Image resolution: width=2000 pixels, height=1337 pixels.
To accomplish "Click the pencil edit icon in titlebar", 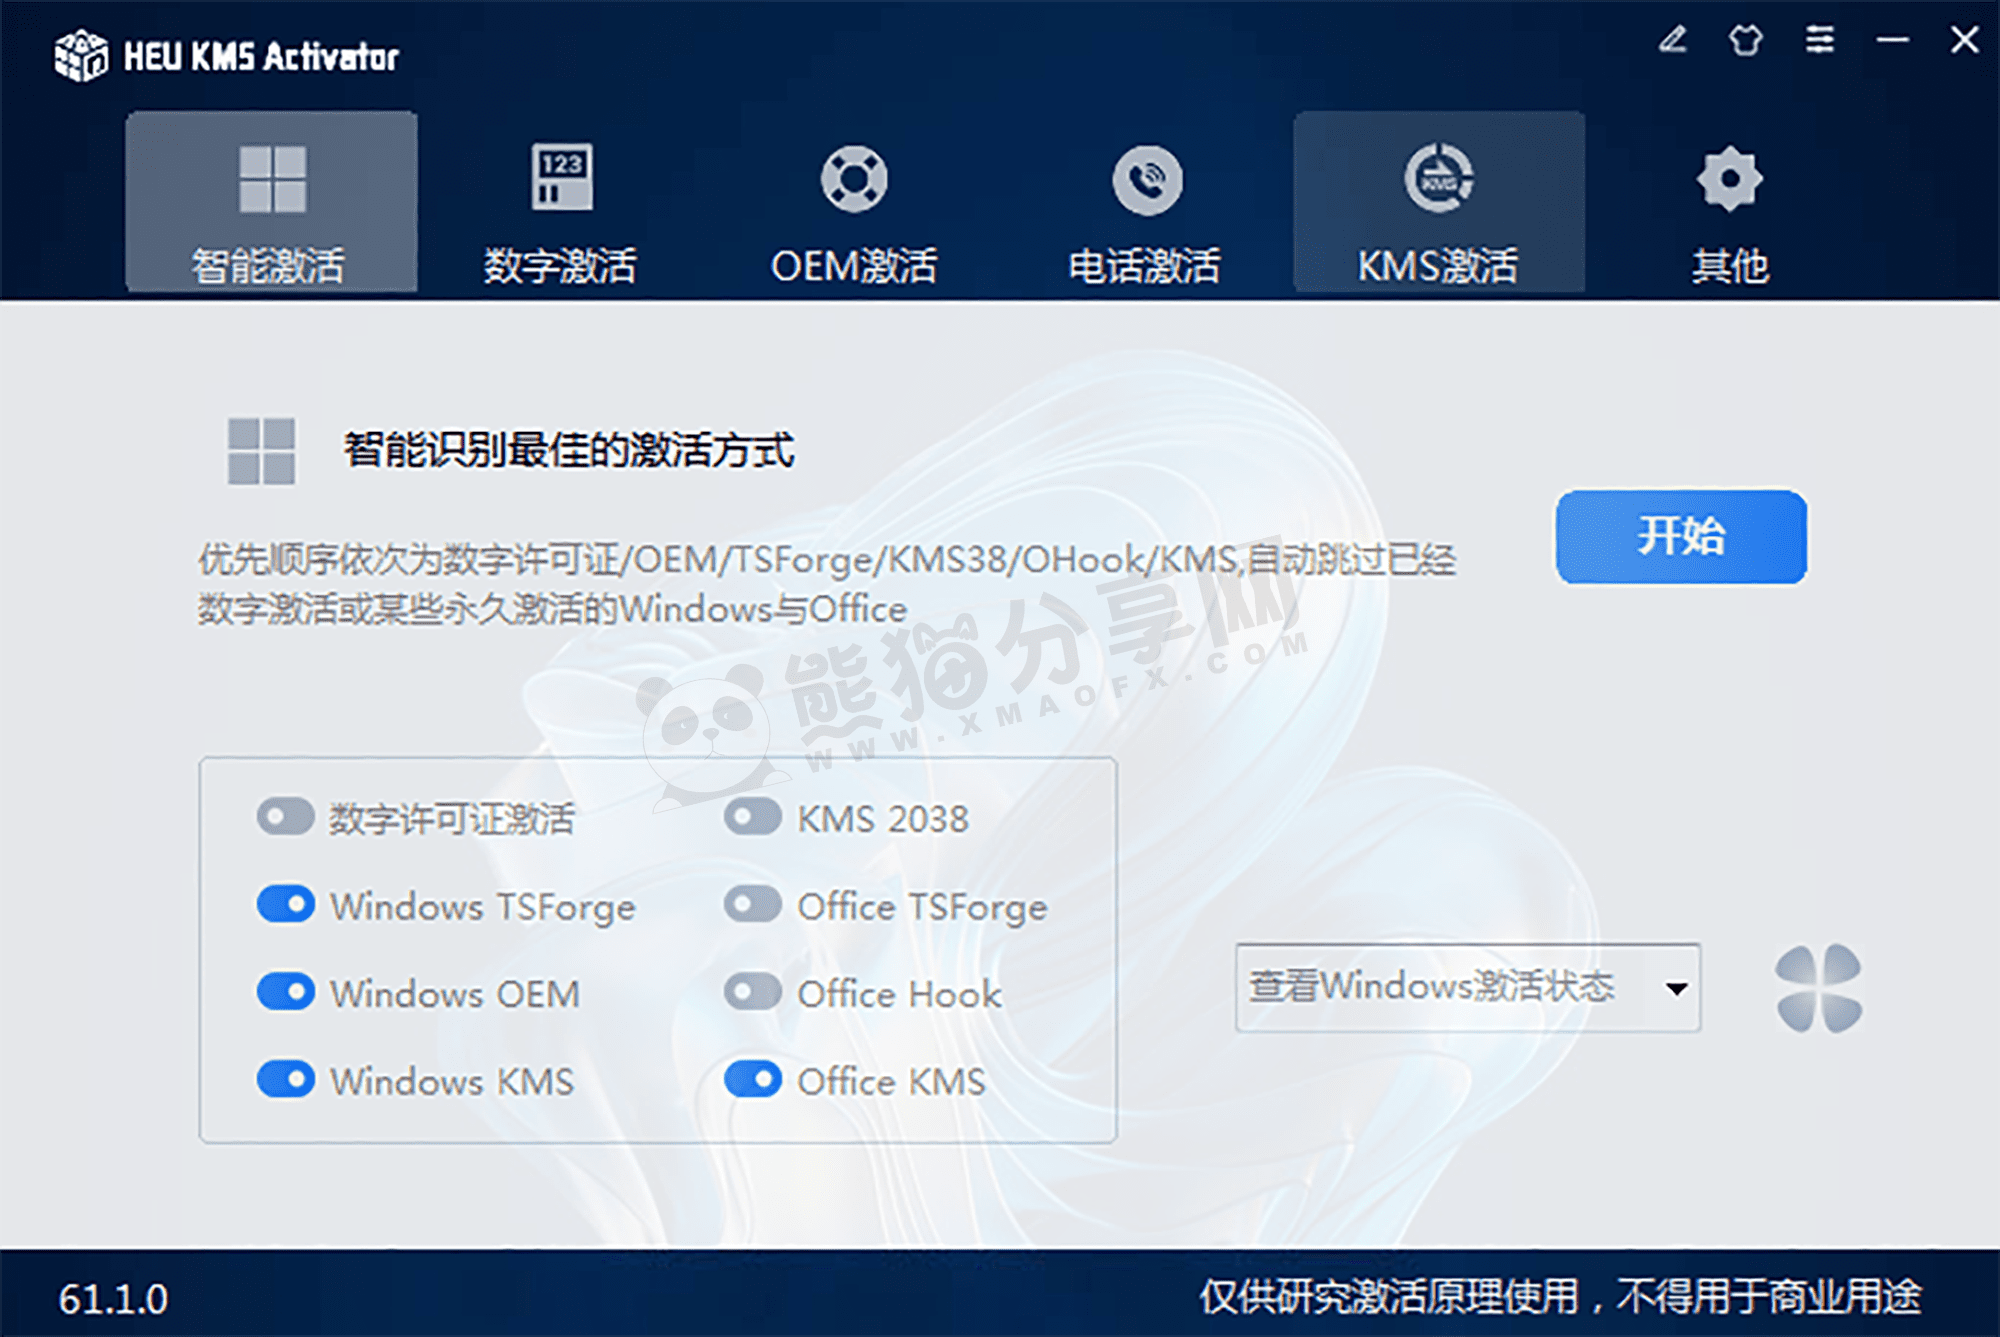I will coord(1670,40).
